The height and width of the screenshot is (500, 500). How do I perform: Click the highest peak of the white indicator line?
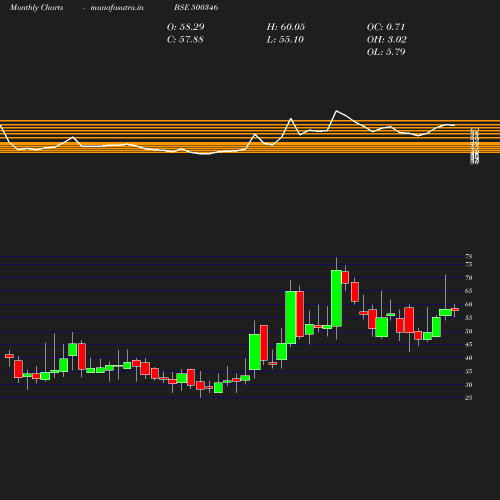click(336, 111)
